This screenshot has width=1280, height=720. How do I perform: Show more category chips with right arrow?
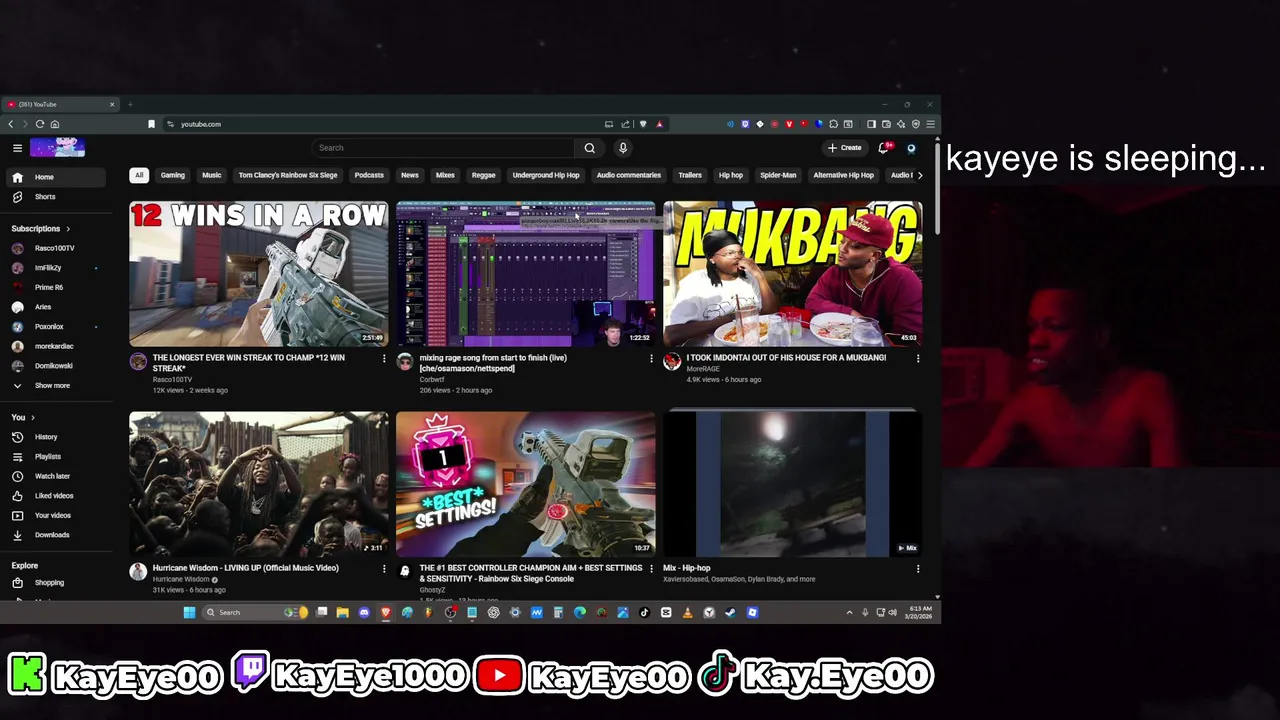(920, 175)
